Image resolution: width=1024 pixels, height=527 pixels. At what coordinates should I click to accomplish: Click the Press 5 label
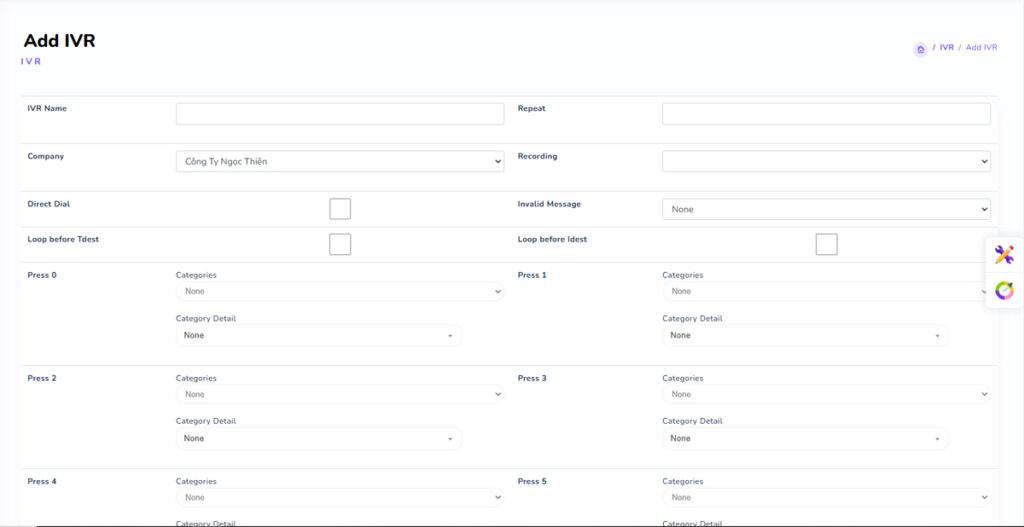(532, 481)
